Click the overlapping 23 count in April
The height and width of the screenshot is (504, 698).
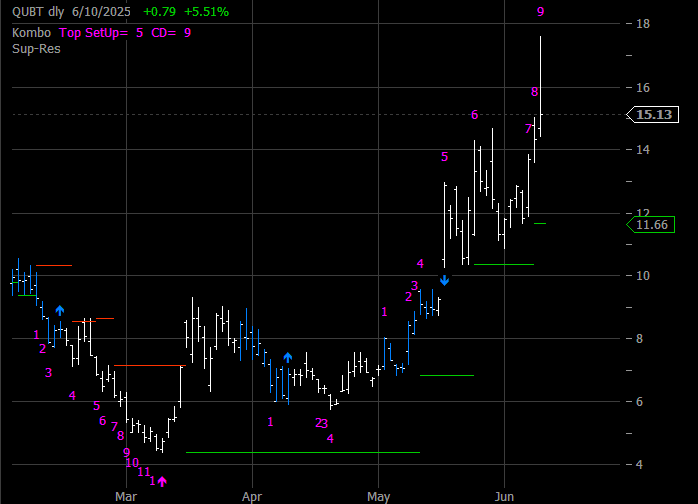click(x=321, y=423)
